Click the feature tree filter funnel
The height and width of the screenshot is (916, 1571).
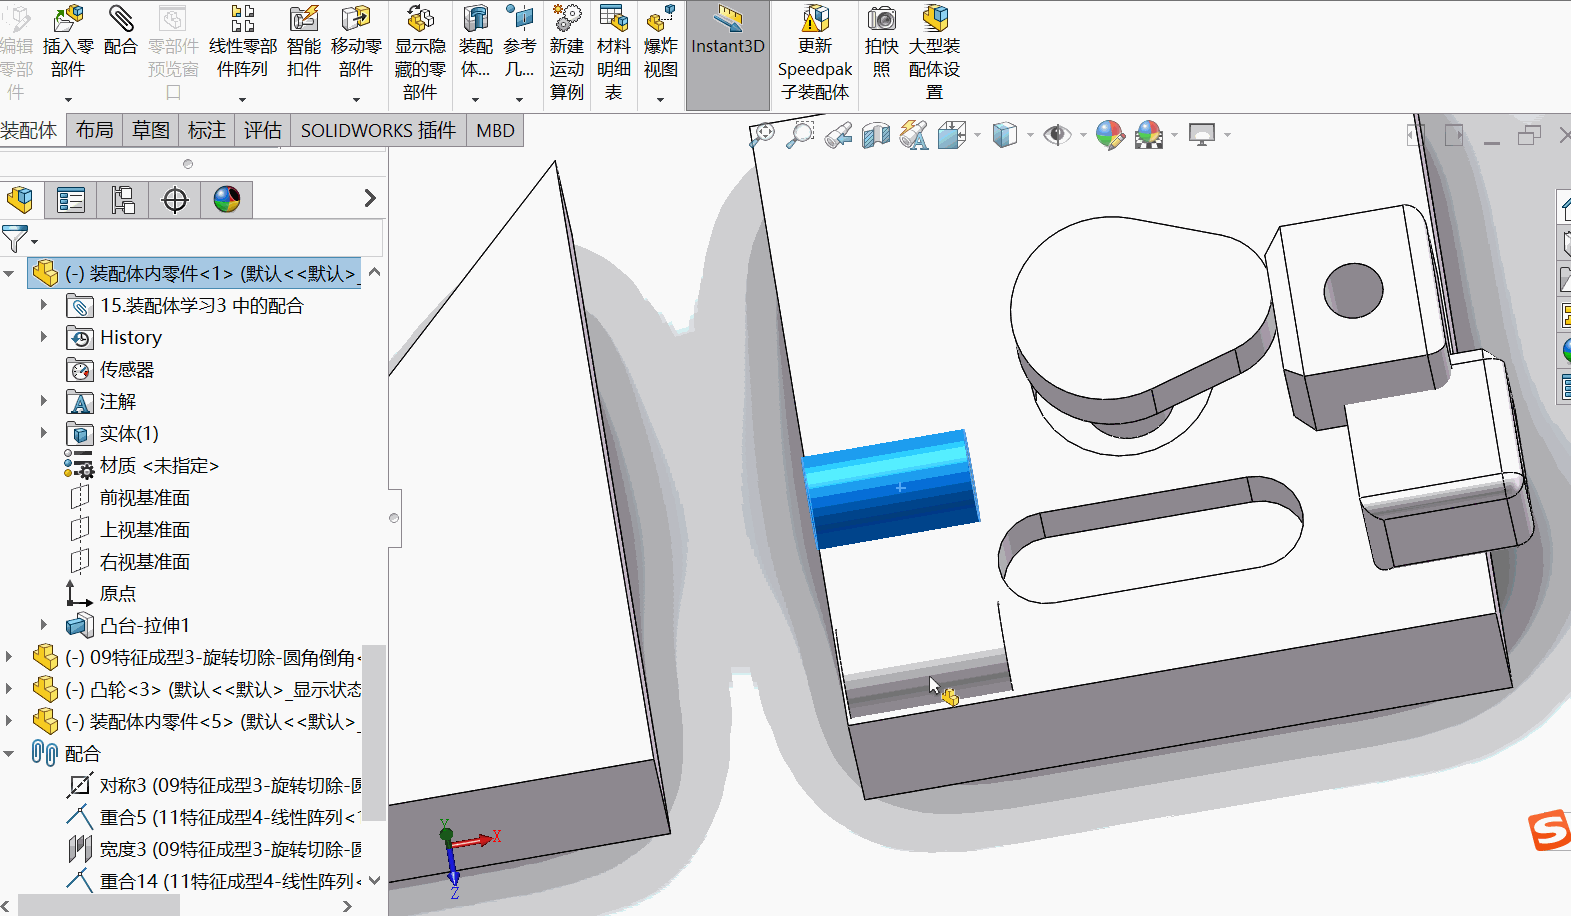pyautogui.click(x=15, y=239)
